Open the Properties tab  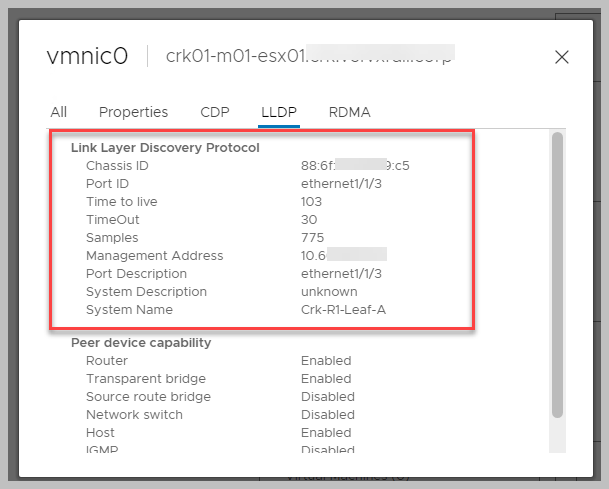click(x=133, y=112)
